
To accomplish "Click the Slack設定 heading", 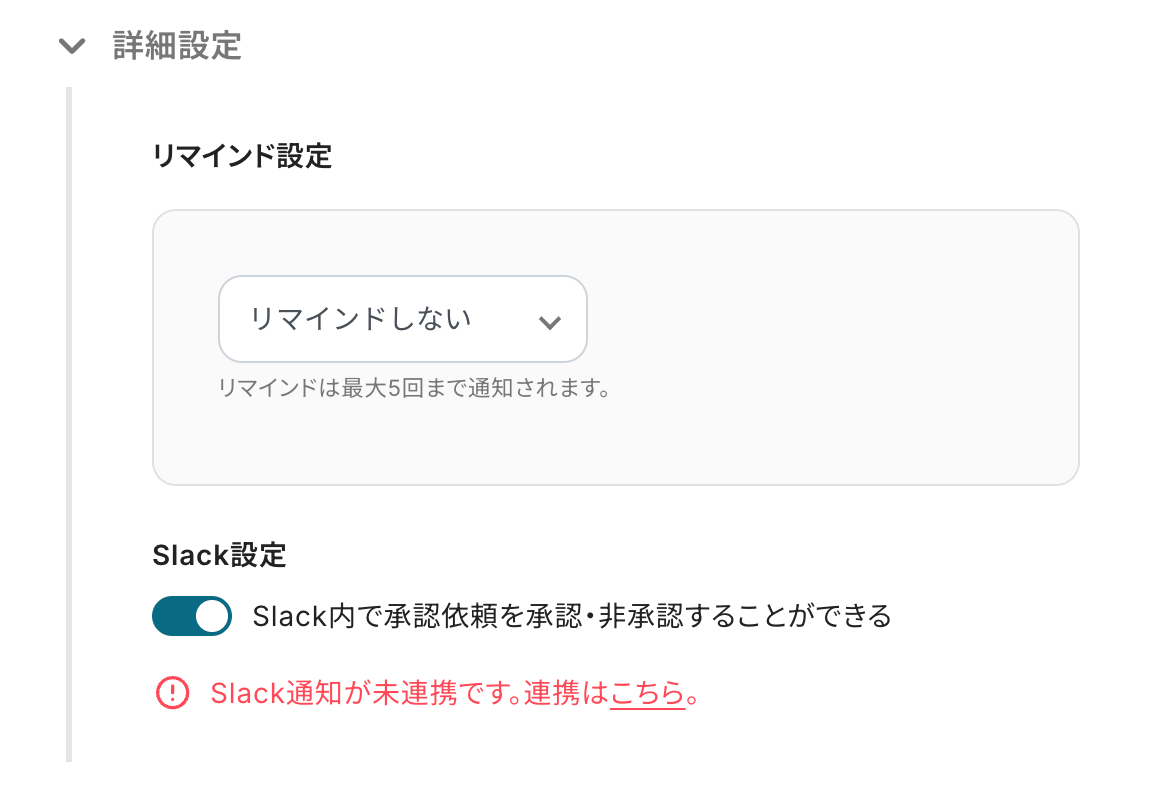I will (219, 556).
